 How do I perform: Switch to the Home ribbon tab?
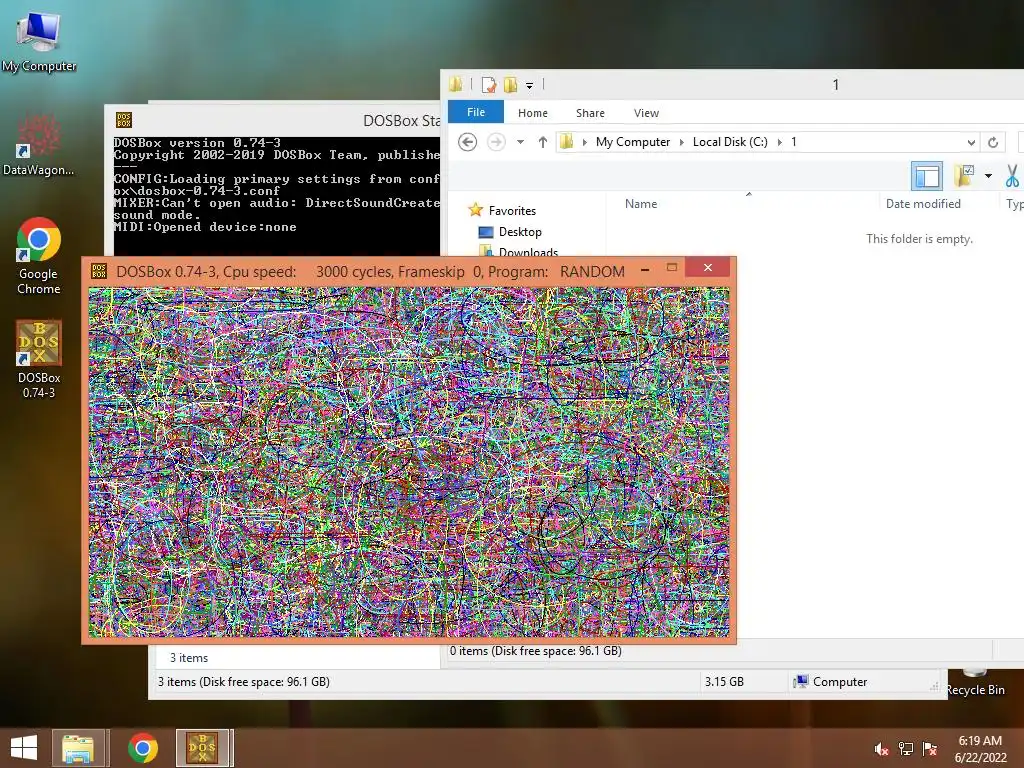pos(533,113)
